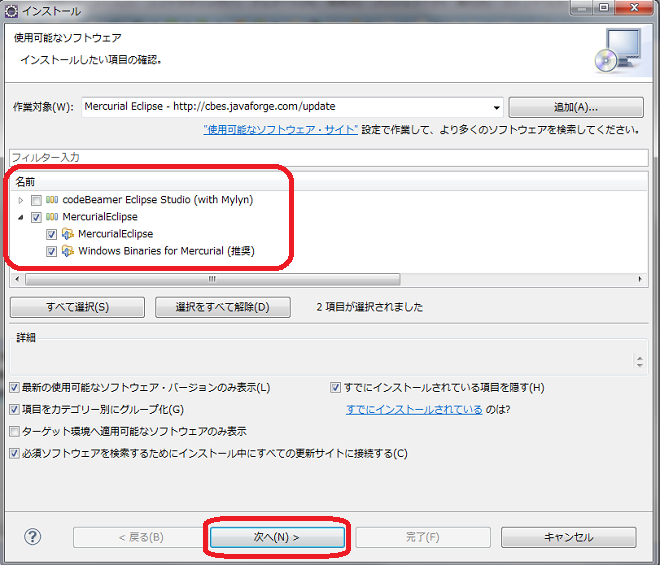Viewport: 660px width, 565px height.
Task: Click the 選択をすべて解除(D) button
Action: pos(223,307)
